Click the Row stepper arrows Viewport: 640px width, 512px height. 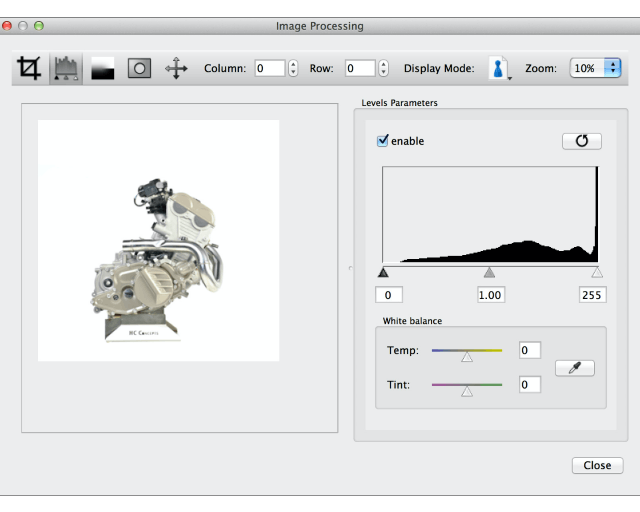point(383,68)
